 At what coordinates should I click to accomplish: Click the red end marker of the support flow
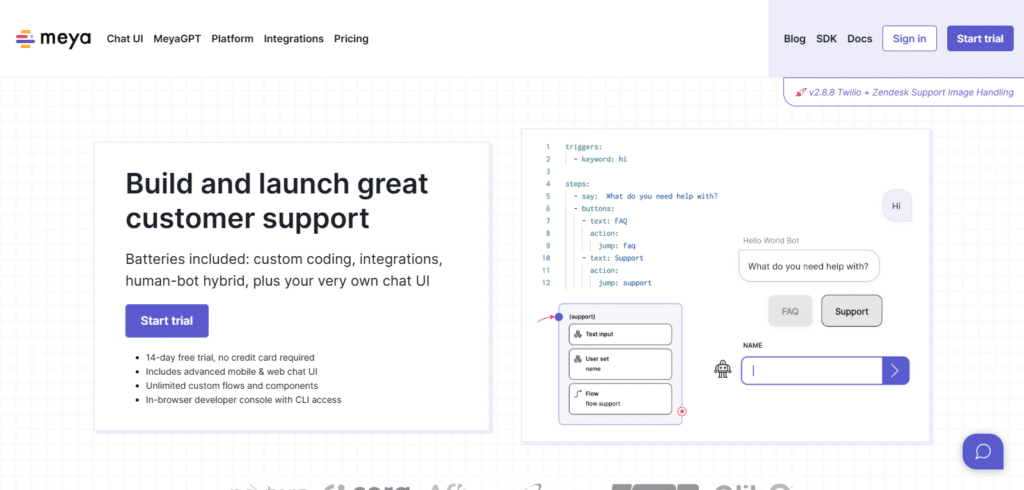(682, 412)
